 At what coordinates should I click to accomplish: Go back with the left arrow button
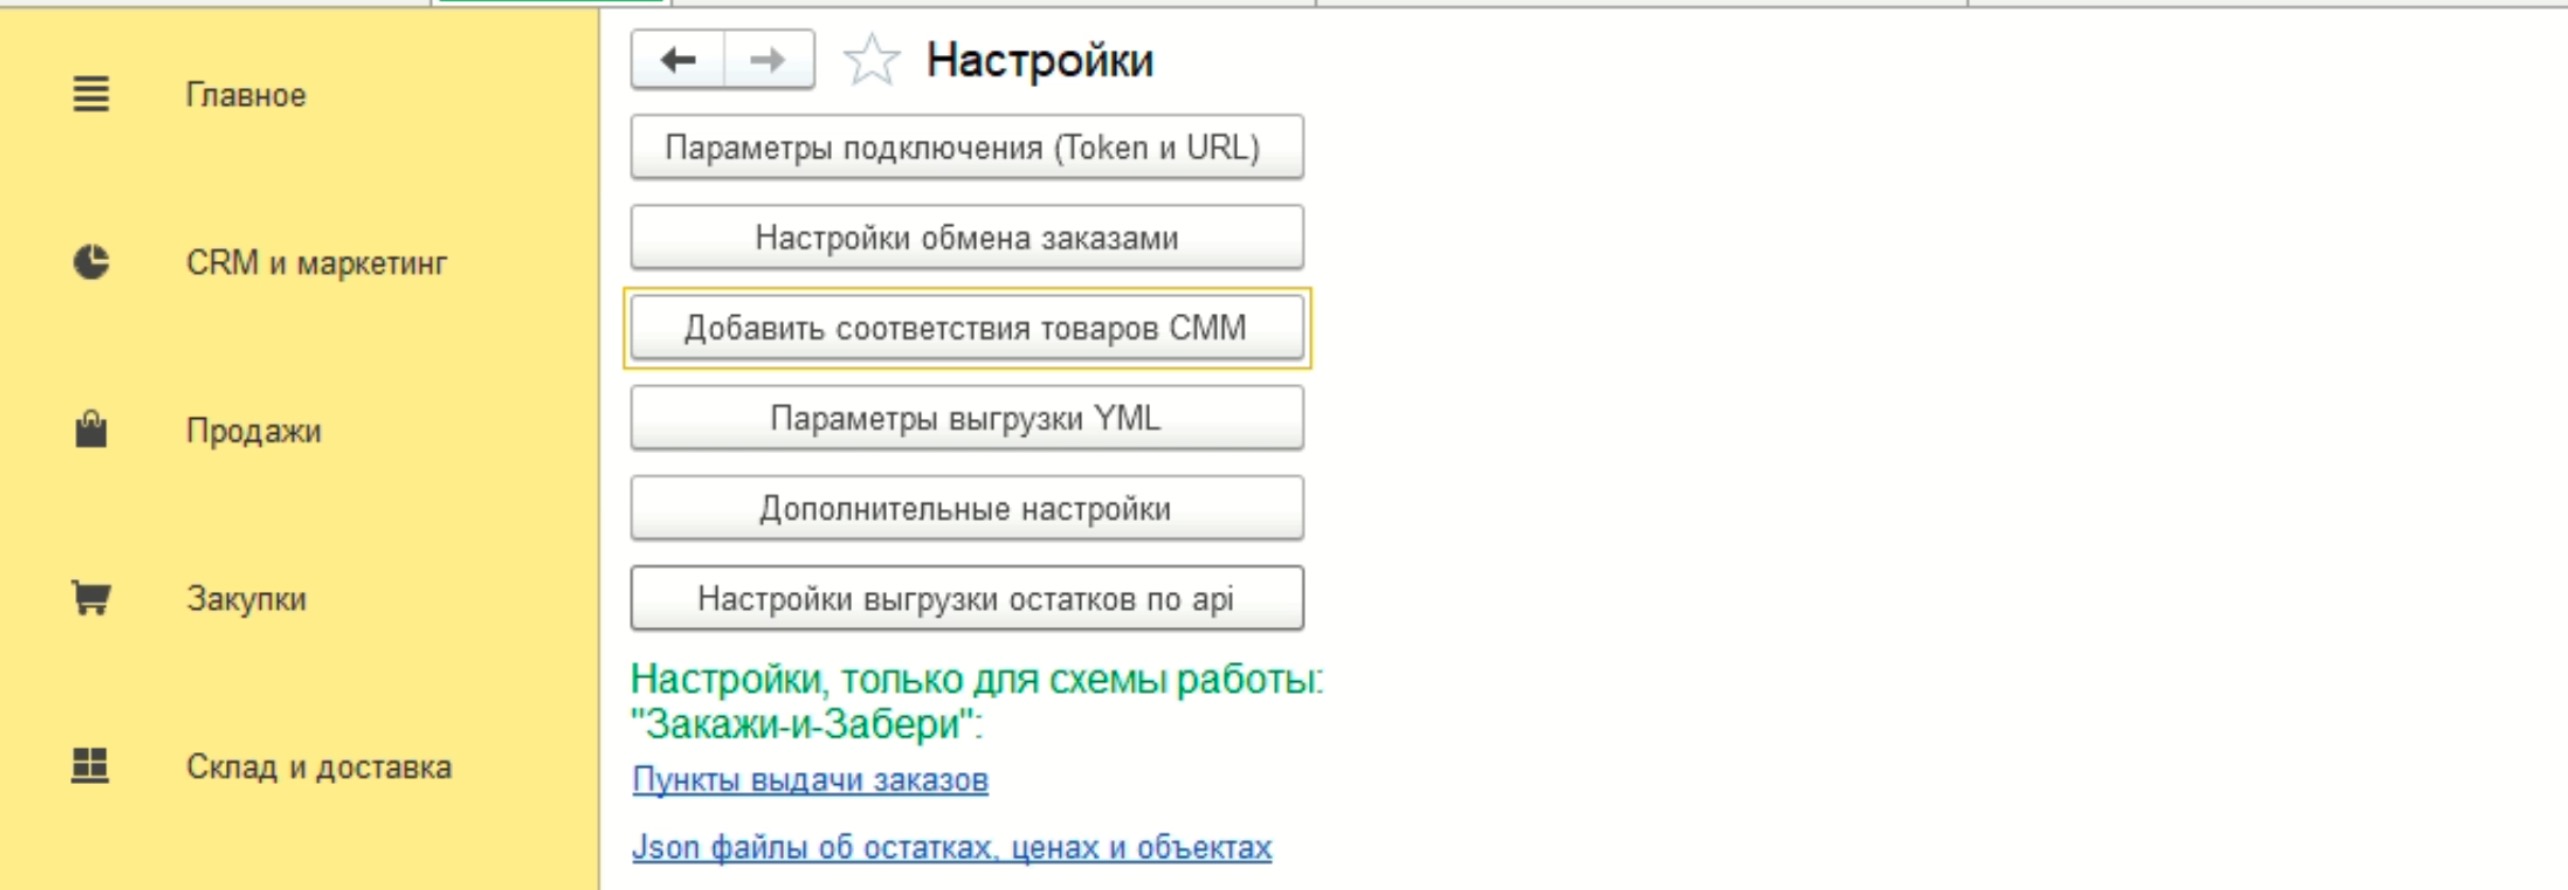click(678, 60)
